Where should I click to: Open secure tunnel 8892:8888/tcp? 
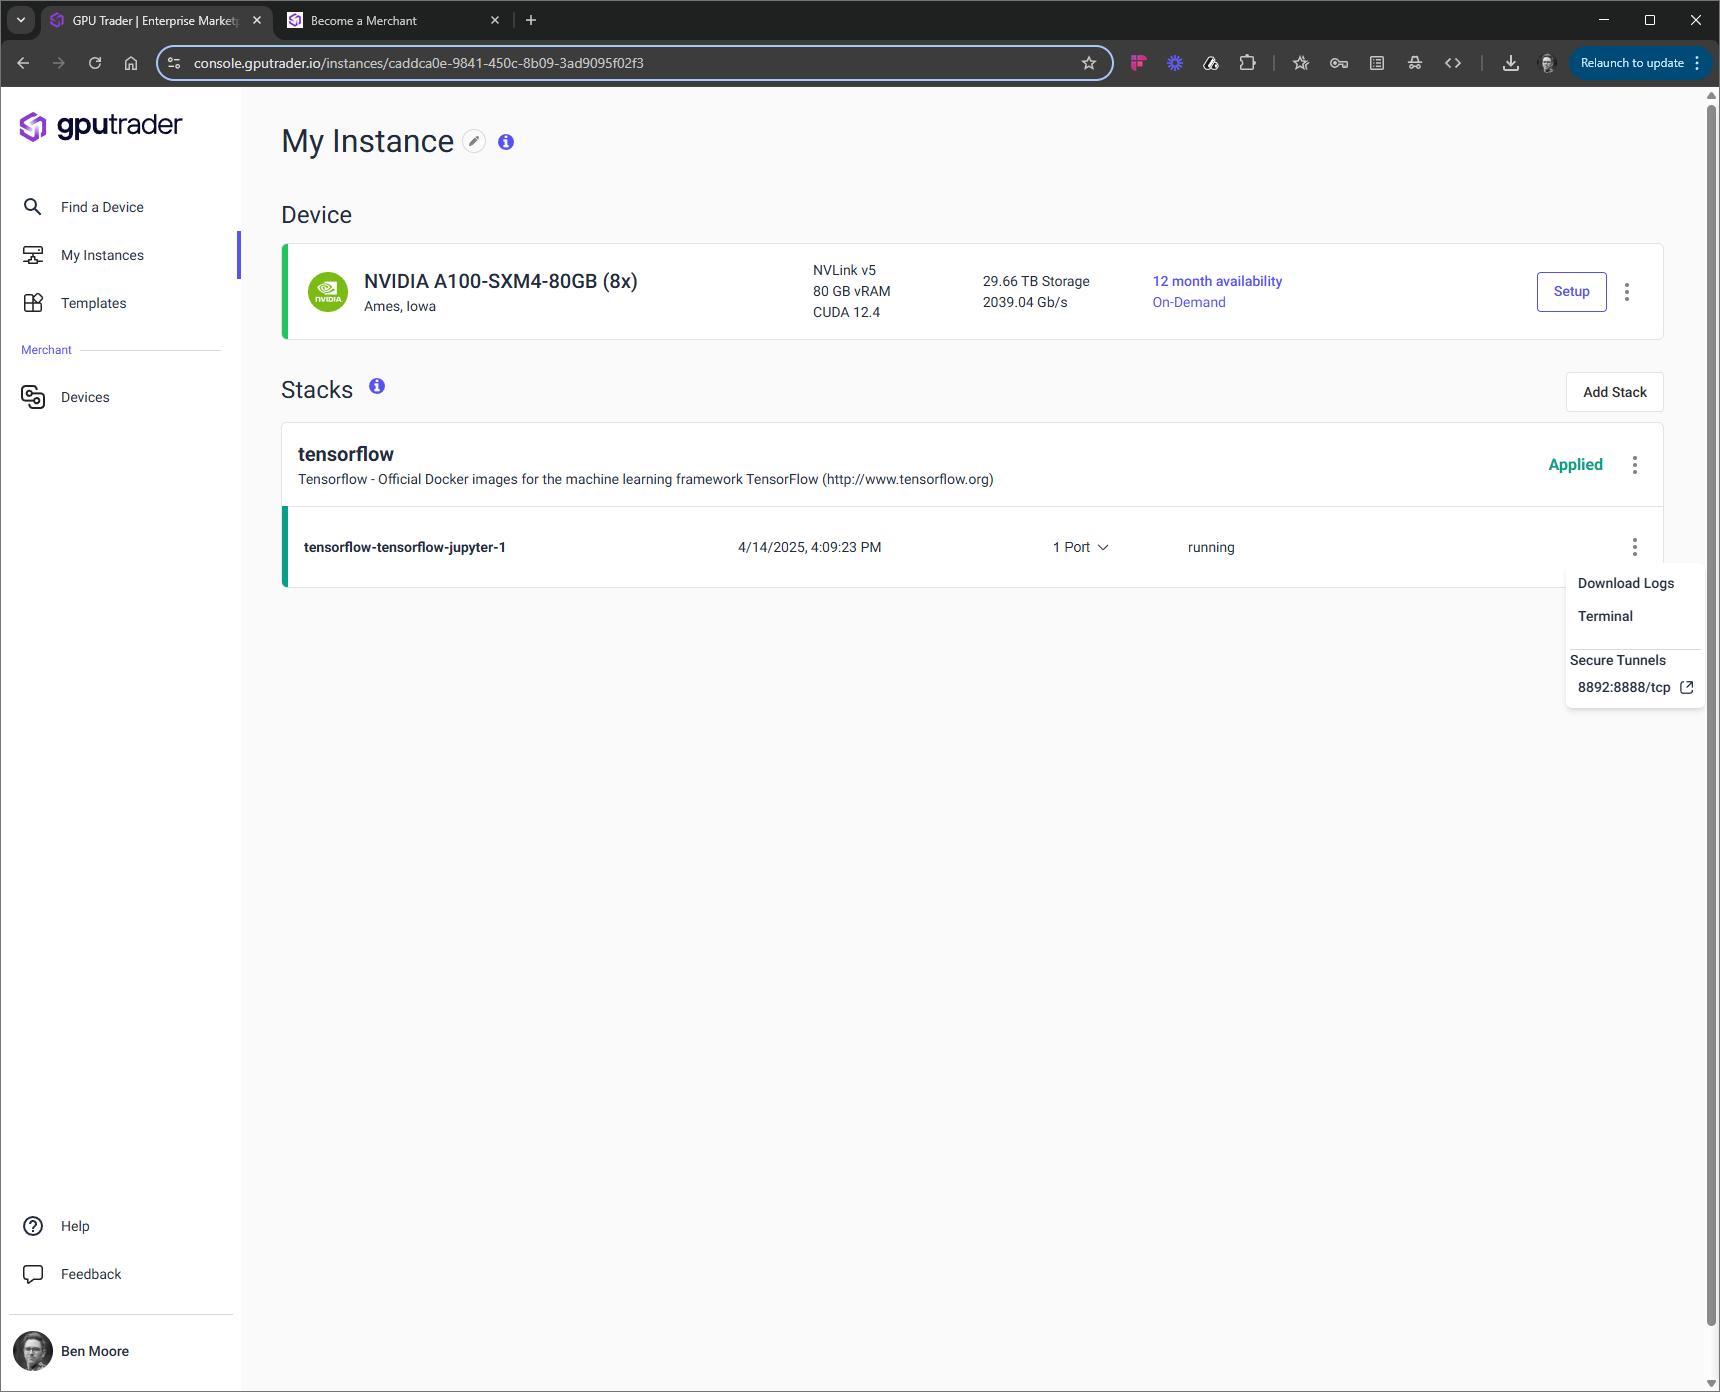pos(1624,687)
